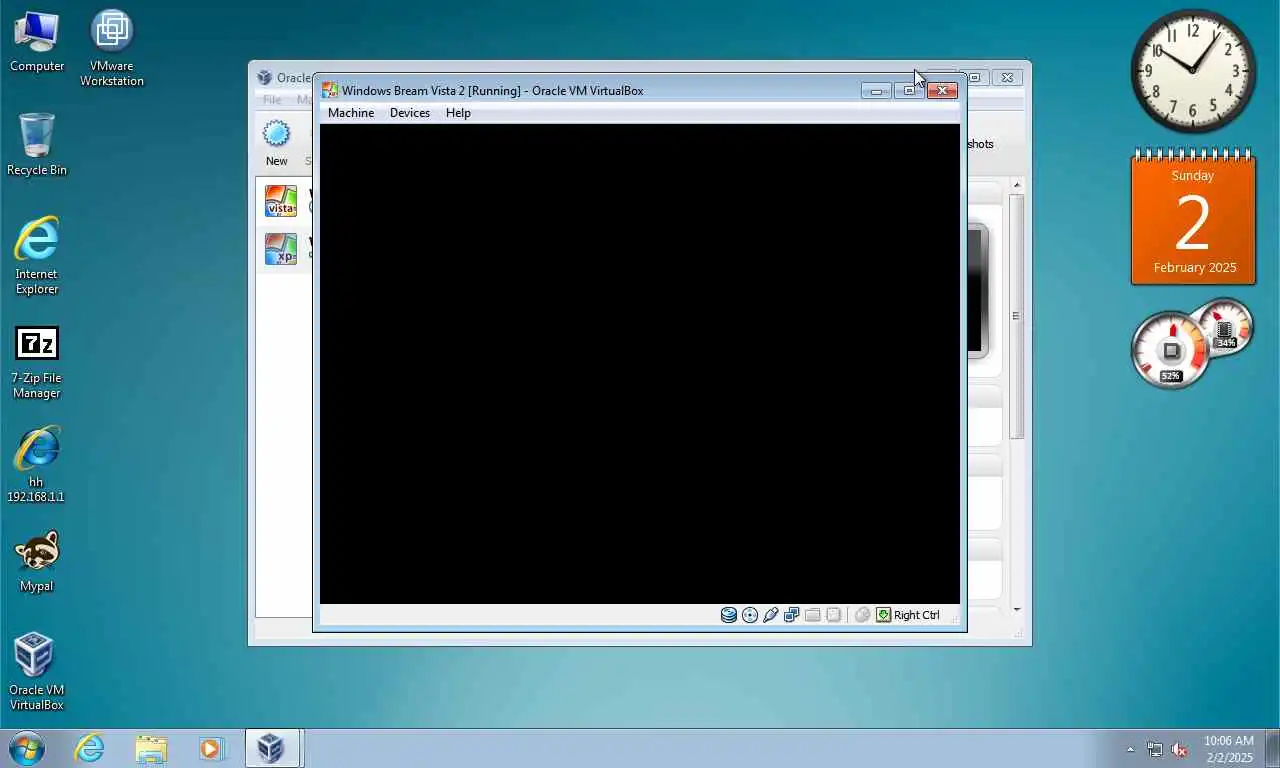The width and height of the screenshot is (1280, 768).
Task: Open the Devices menu in VM window
Action: (410, 113)
